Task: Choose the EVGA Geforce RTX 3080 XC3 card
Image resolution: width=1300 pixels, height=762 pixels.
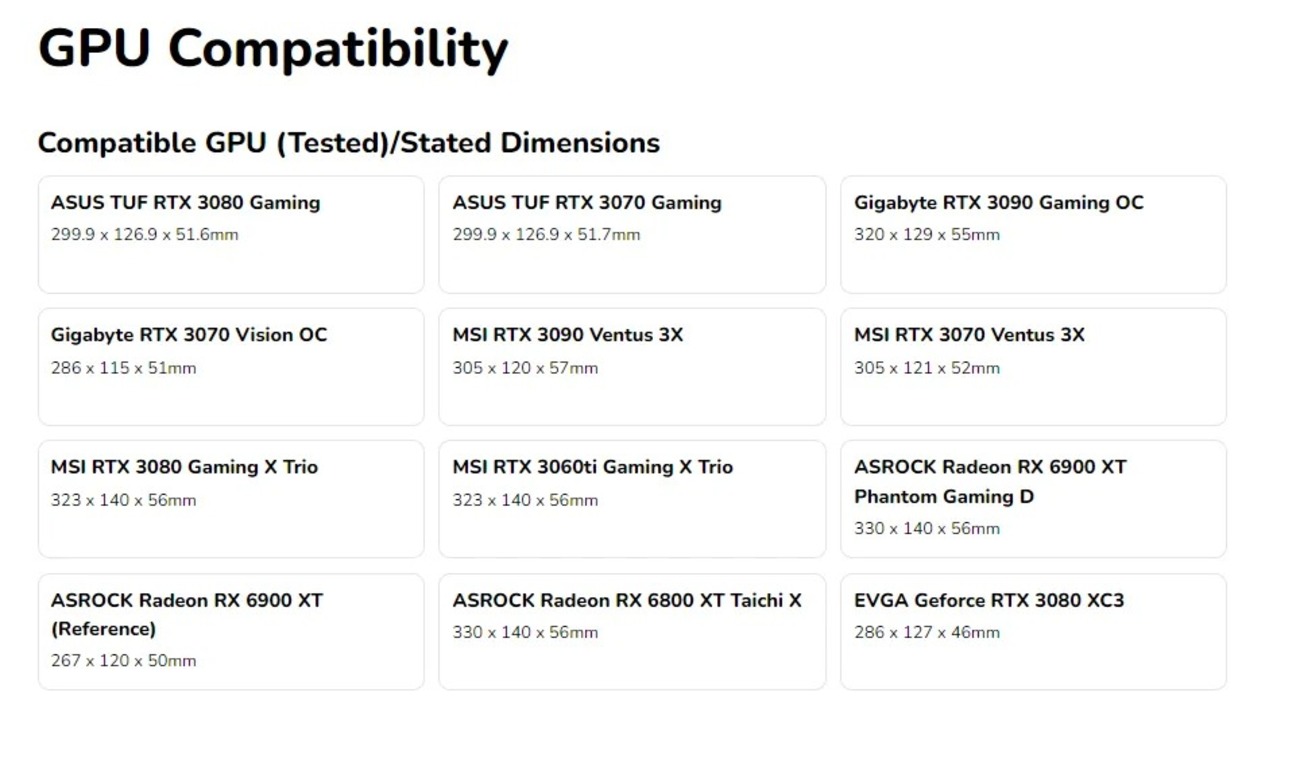Action: click(1033, 631)
